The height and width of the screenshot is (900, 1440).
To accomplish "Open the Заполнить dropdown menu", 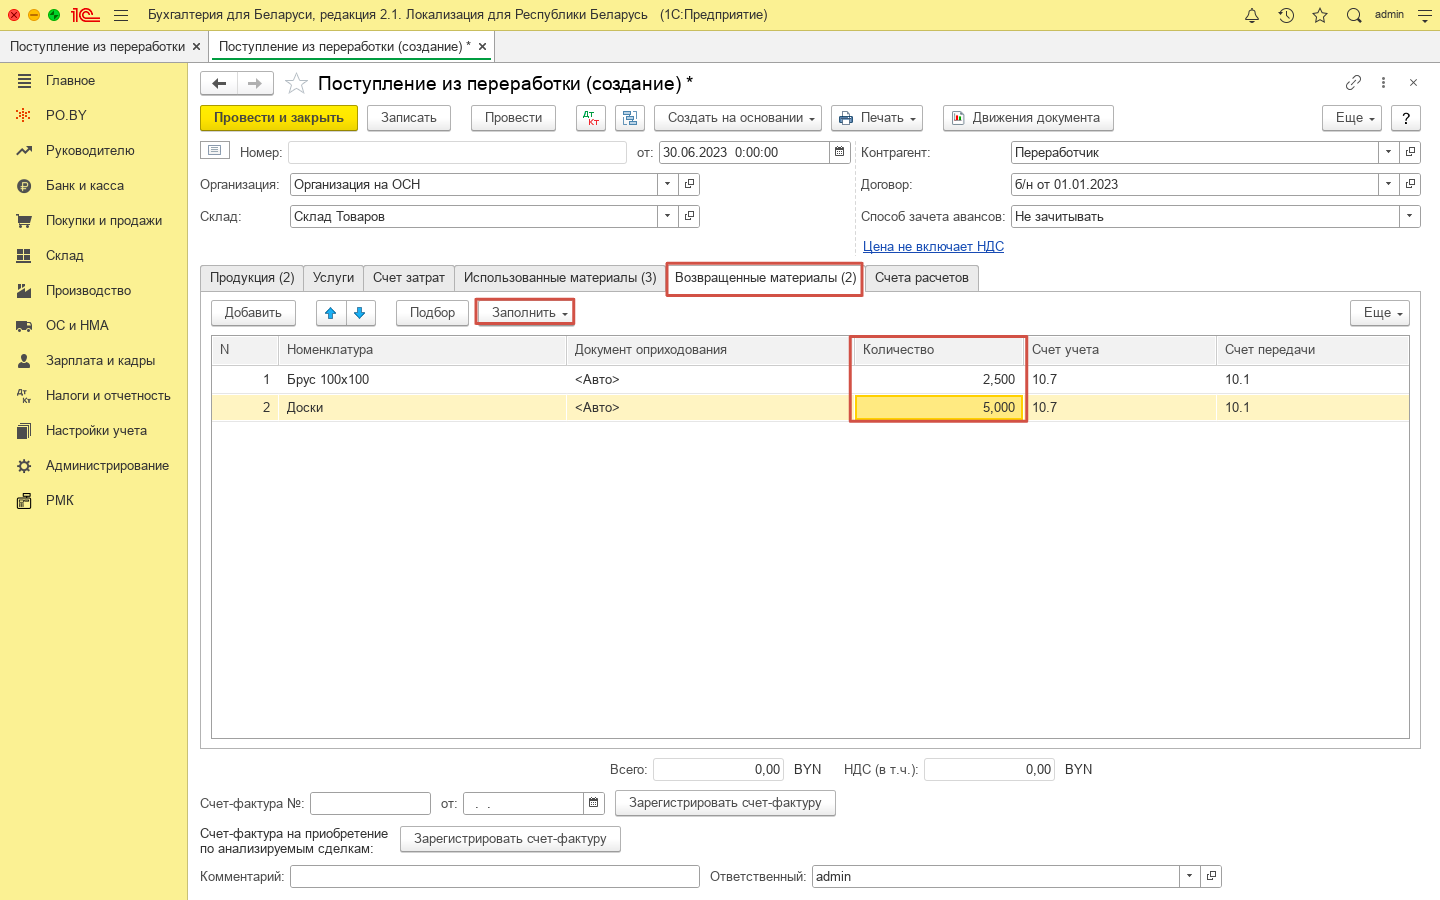I will pos(525,313).
